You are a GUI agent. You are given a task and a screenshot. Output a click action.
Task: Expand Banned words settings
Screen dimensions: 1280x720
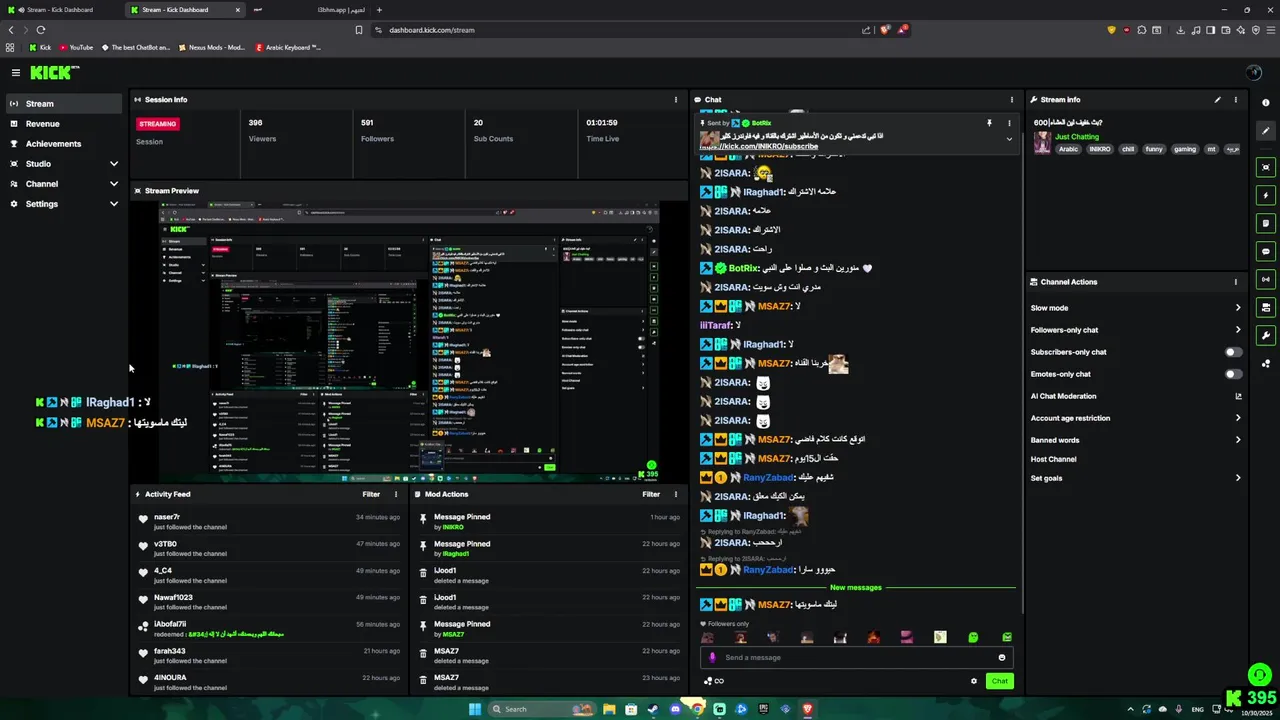pos(1238,440)
